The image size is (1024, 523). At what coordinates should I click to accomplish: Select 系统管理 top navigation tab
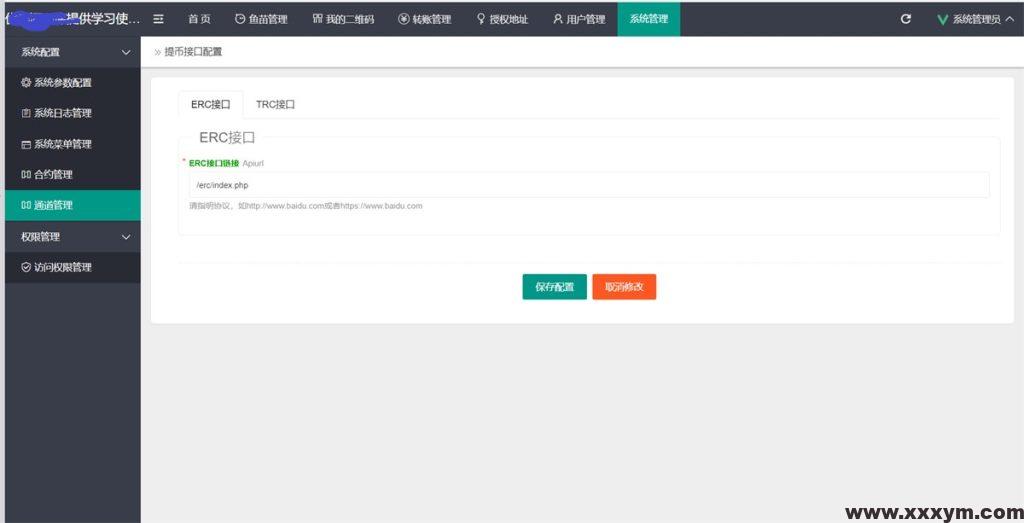pos(648,19)
